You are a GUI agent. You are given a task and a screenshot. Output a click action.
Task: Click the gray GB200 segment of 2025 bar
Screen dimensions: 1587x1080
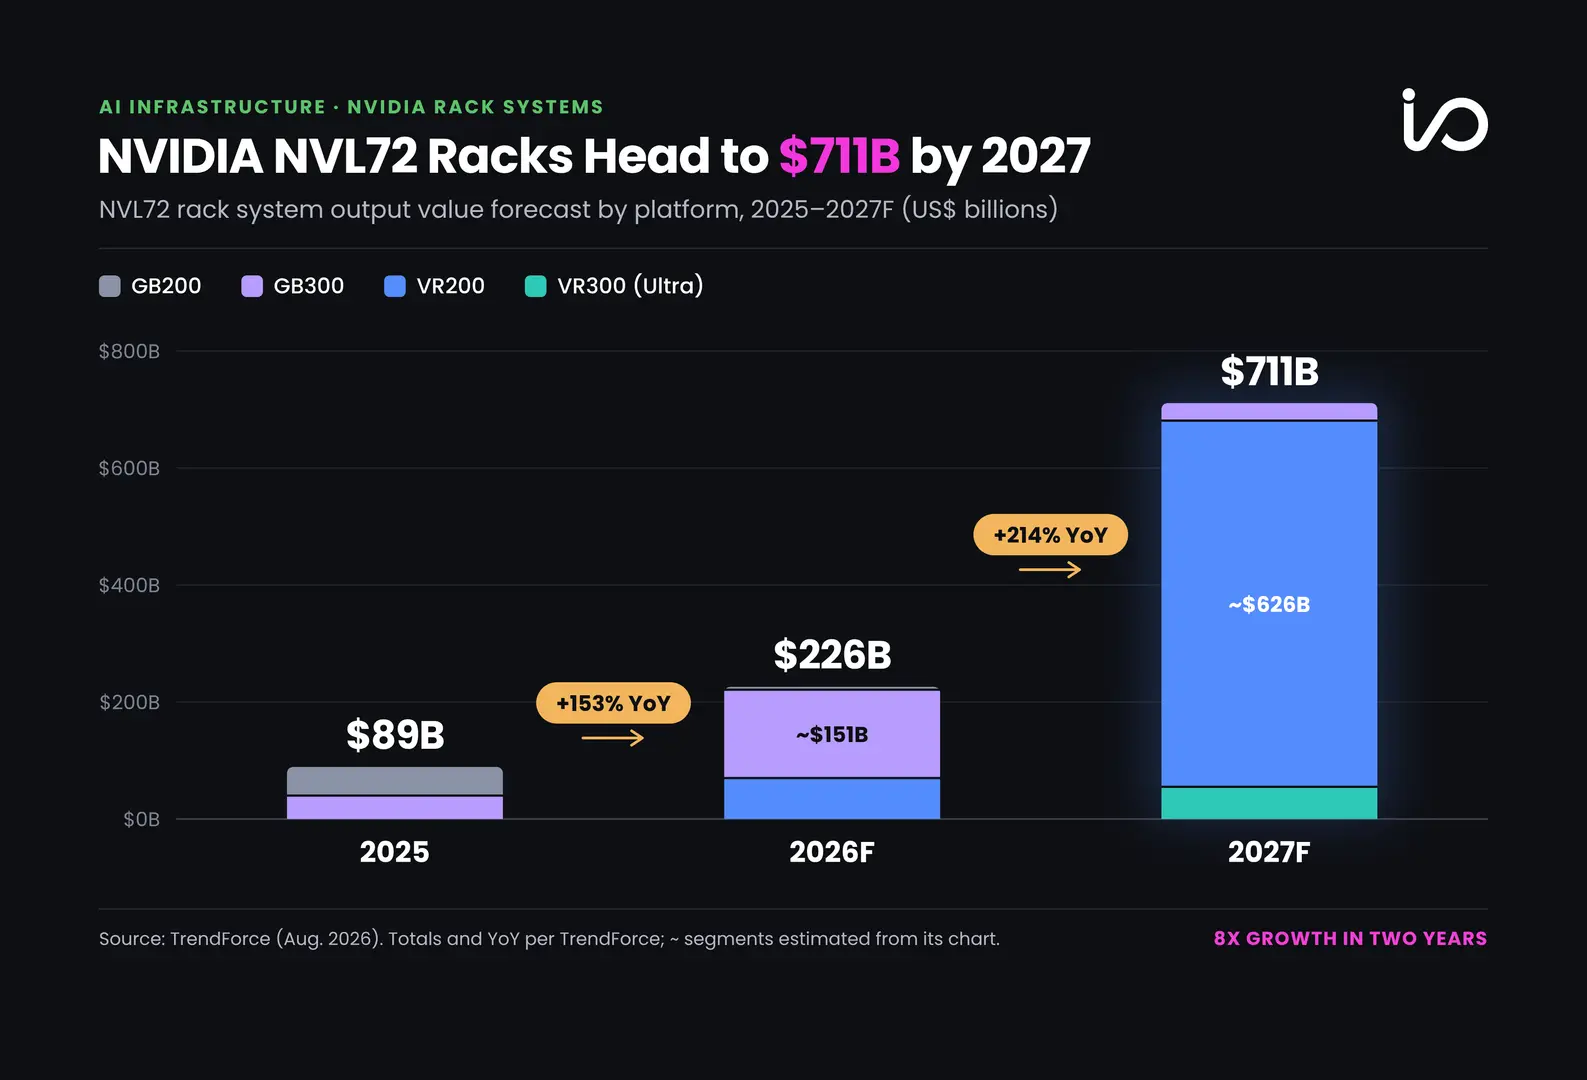395,781
